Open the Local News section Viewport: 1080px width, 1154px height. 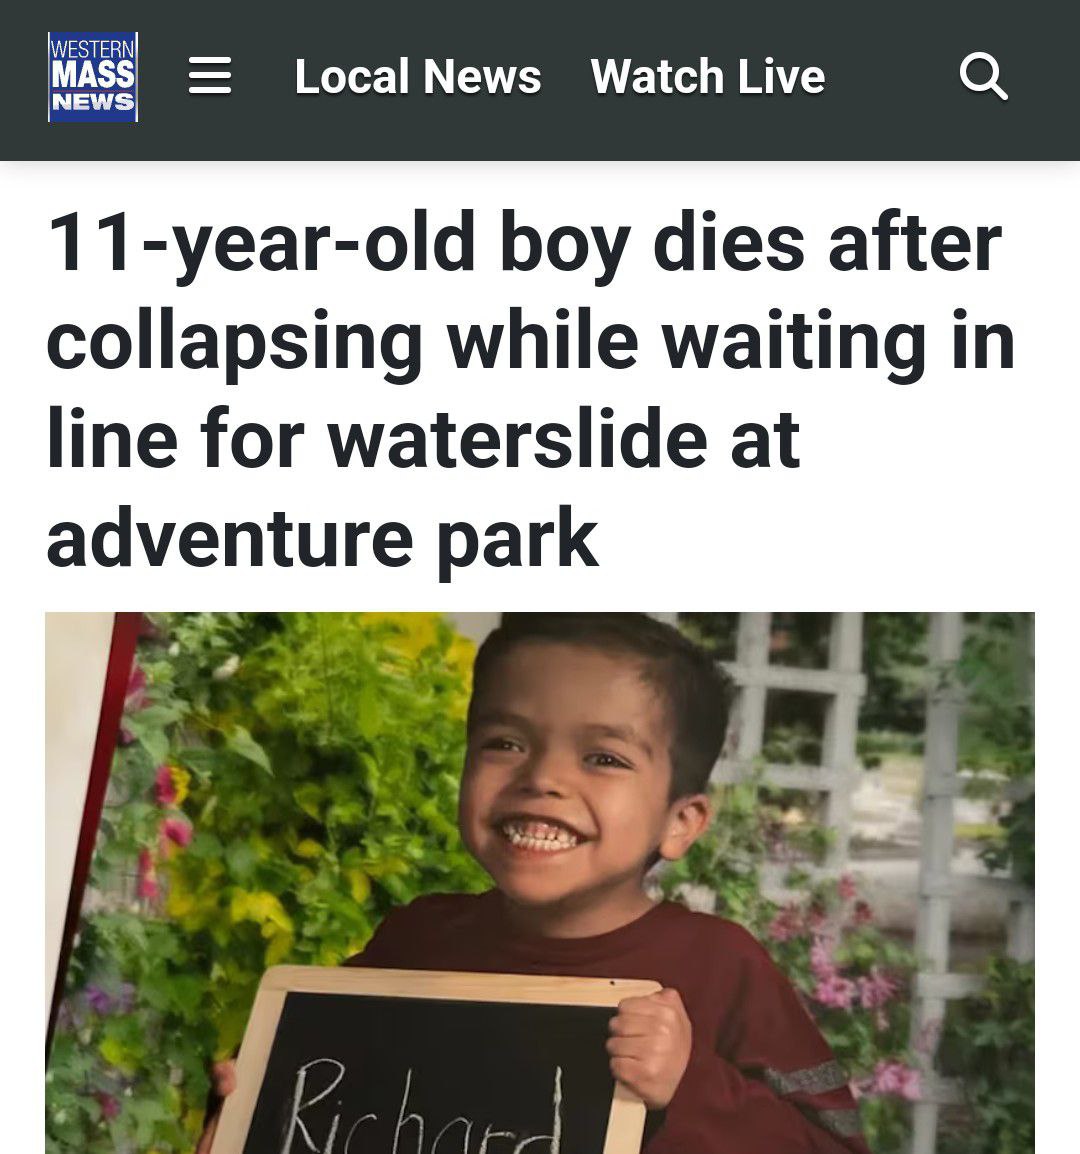pos(417,77)
